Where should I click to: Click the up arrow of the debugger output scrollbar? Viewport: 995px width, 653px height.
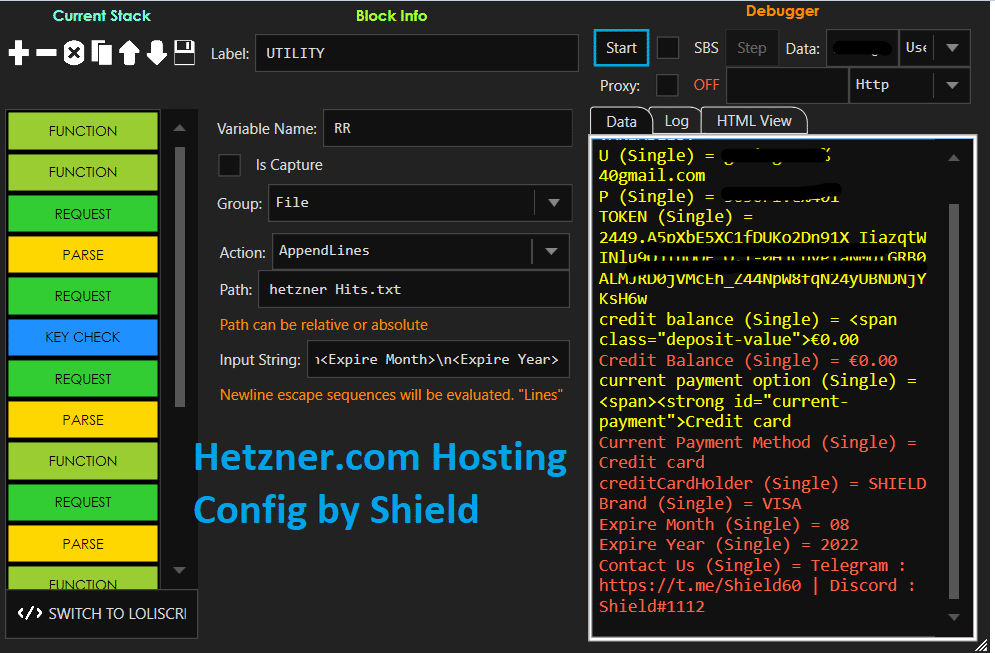pos(954,158)
